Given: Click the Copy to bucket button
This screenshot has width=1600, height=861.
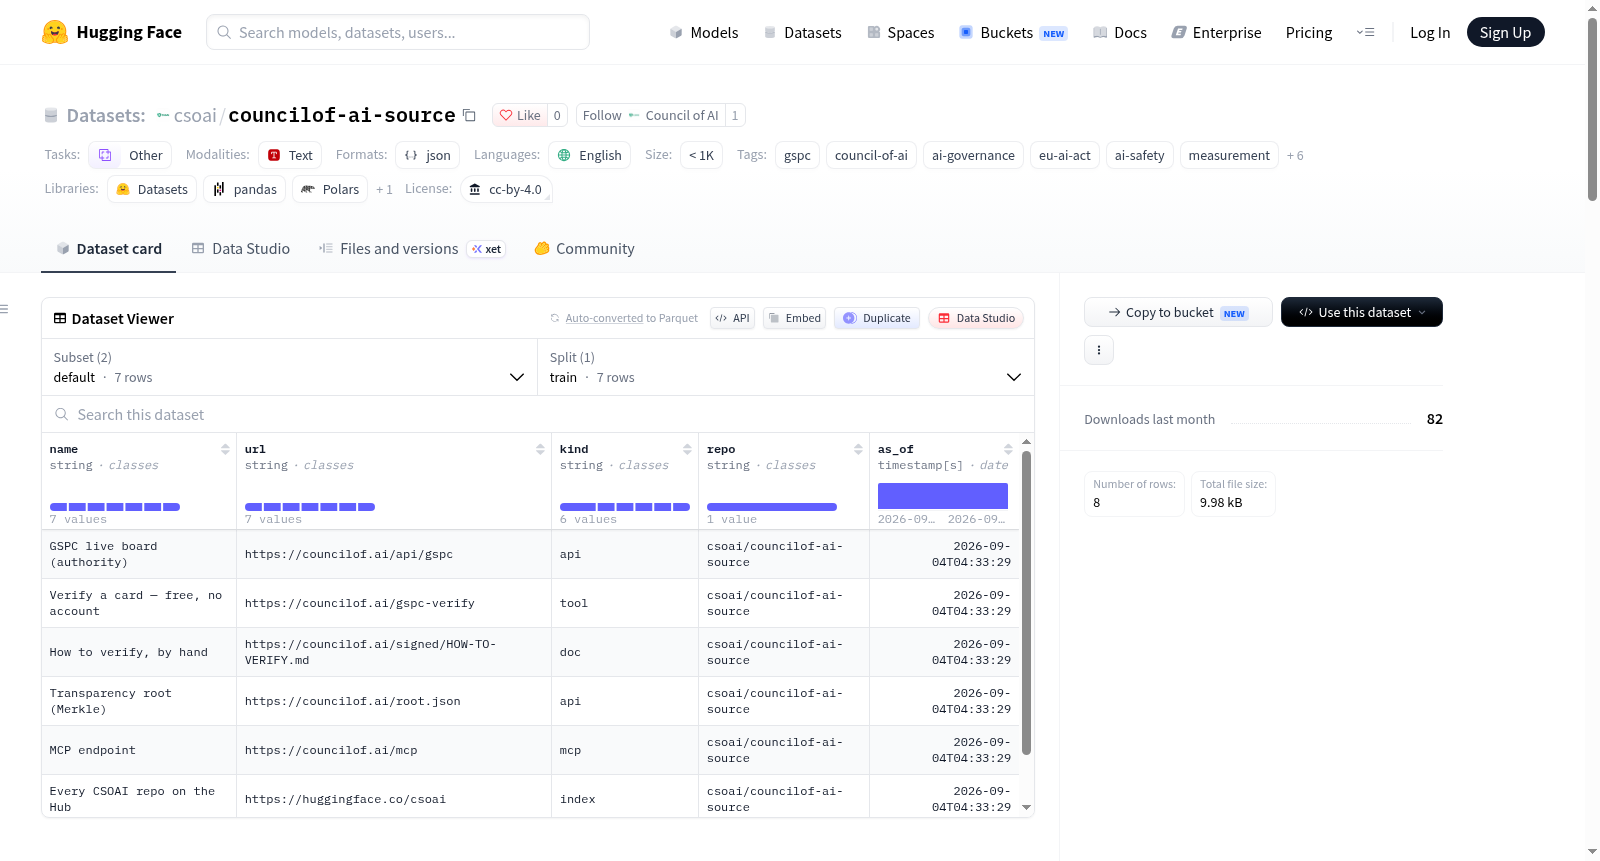Looking at the screenshot, I should [x=1178, y=312].
